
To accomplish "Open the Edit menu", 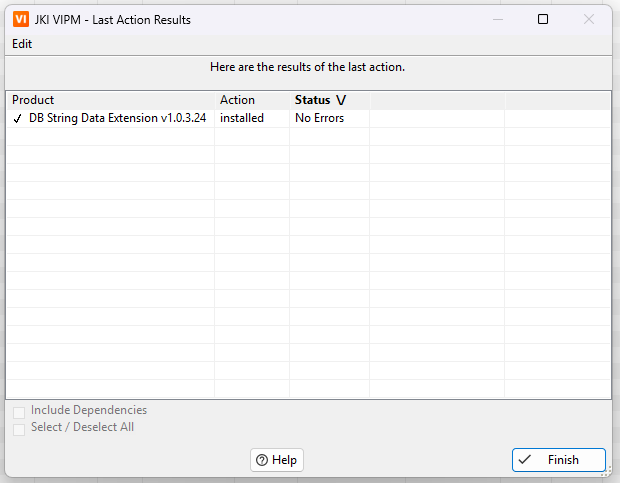I will [x=22, y=44].
